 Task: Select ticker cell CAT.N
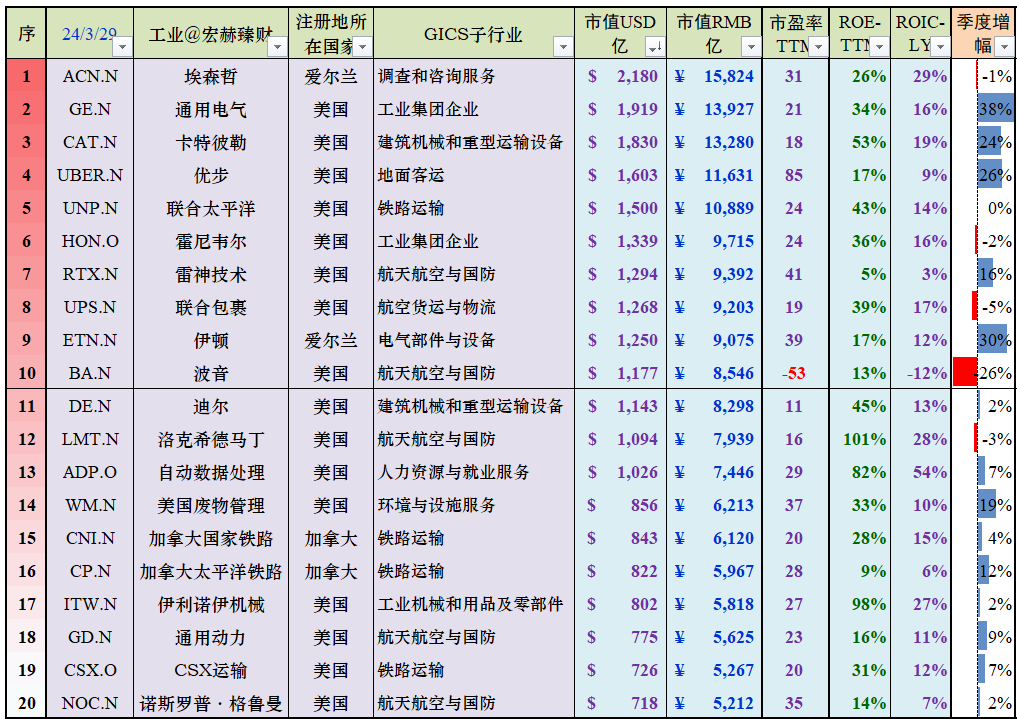[90, 143]
